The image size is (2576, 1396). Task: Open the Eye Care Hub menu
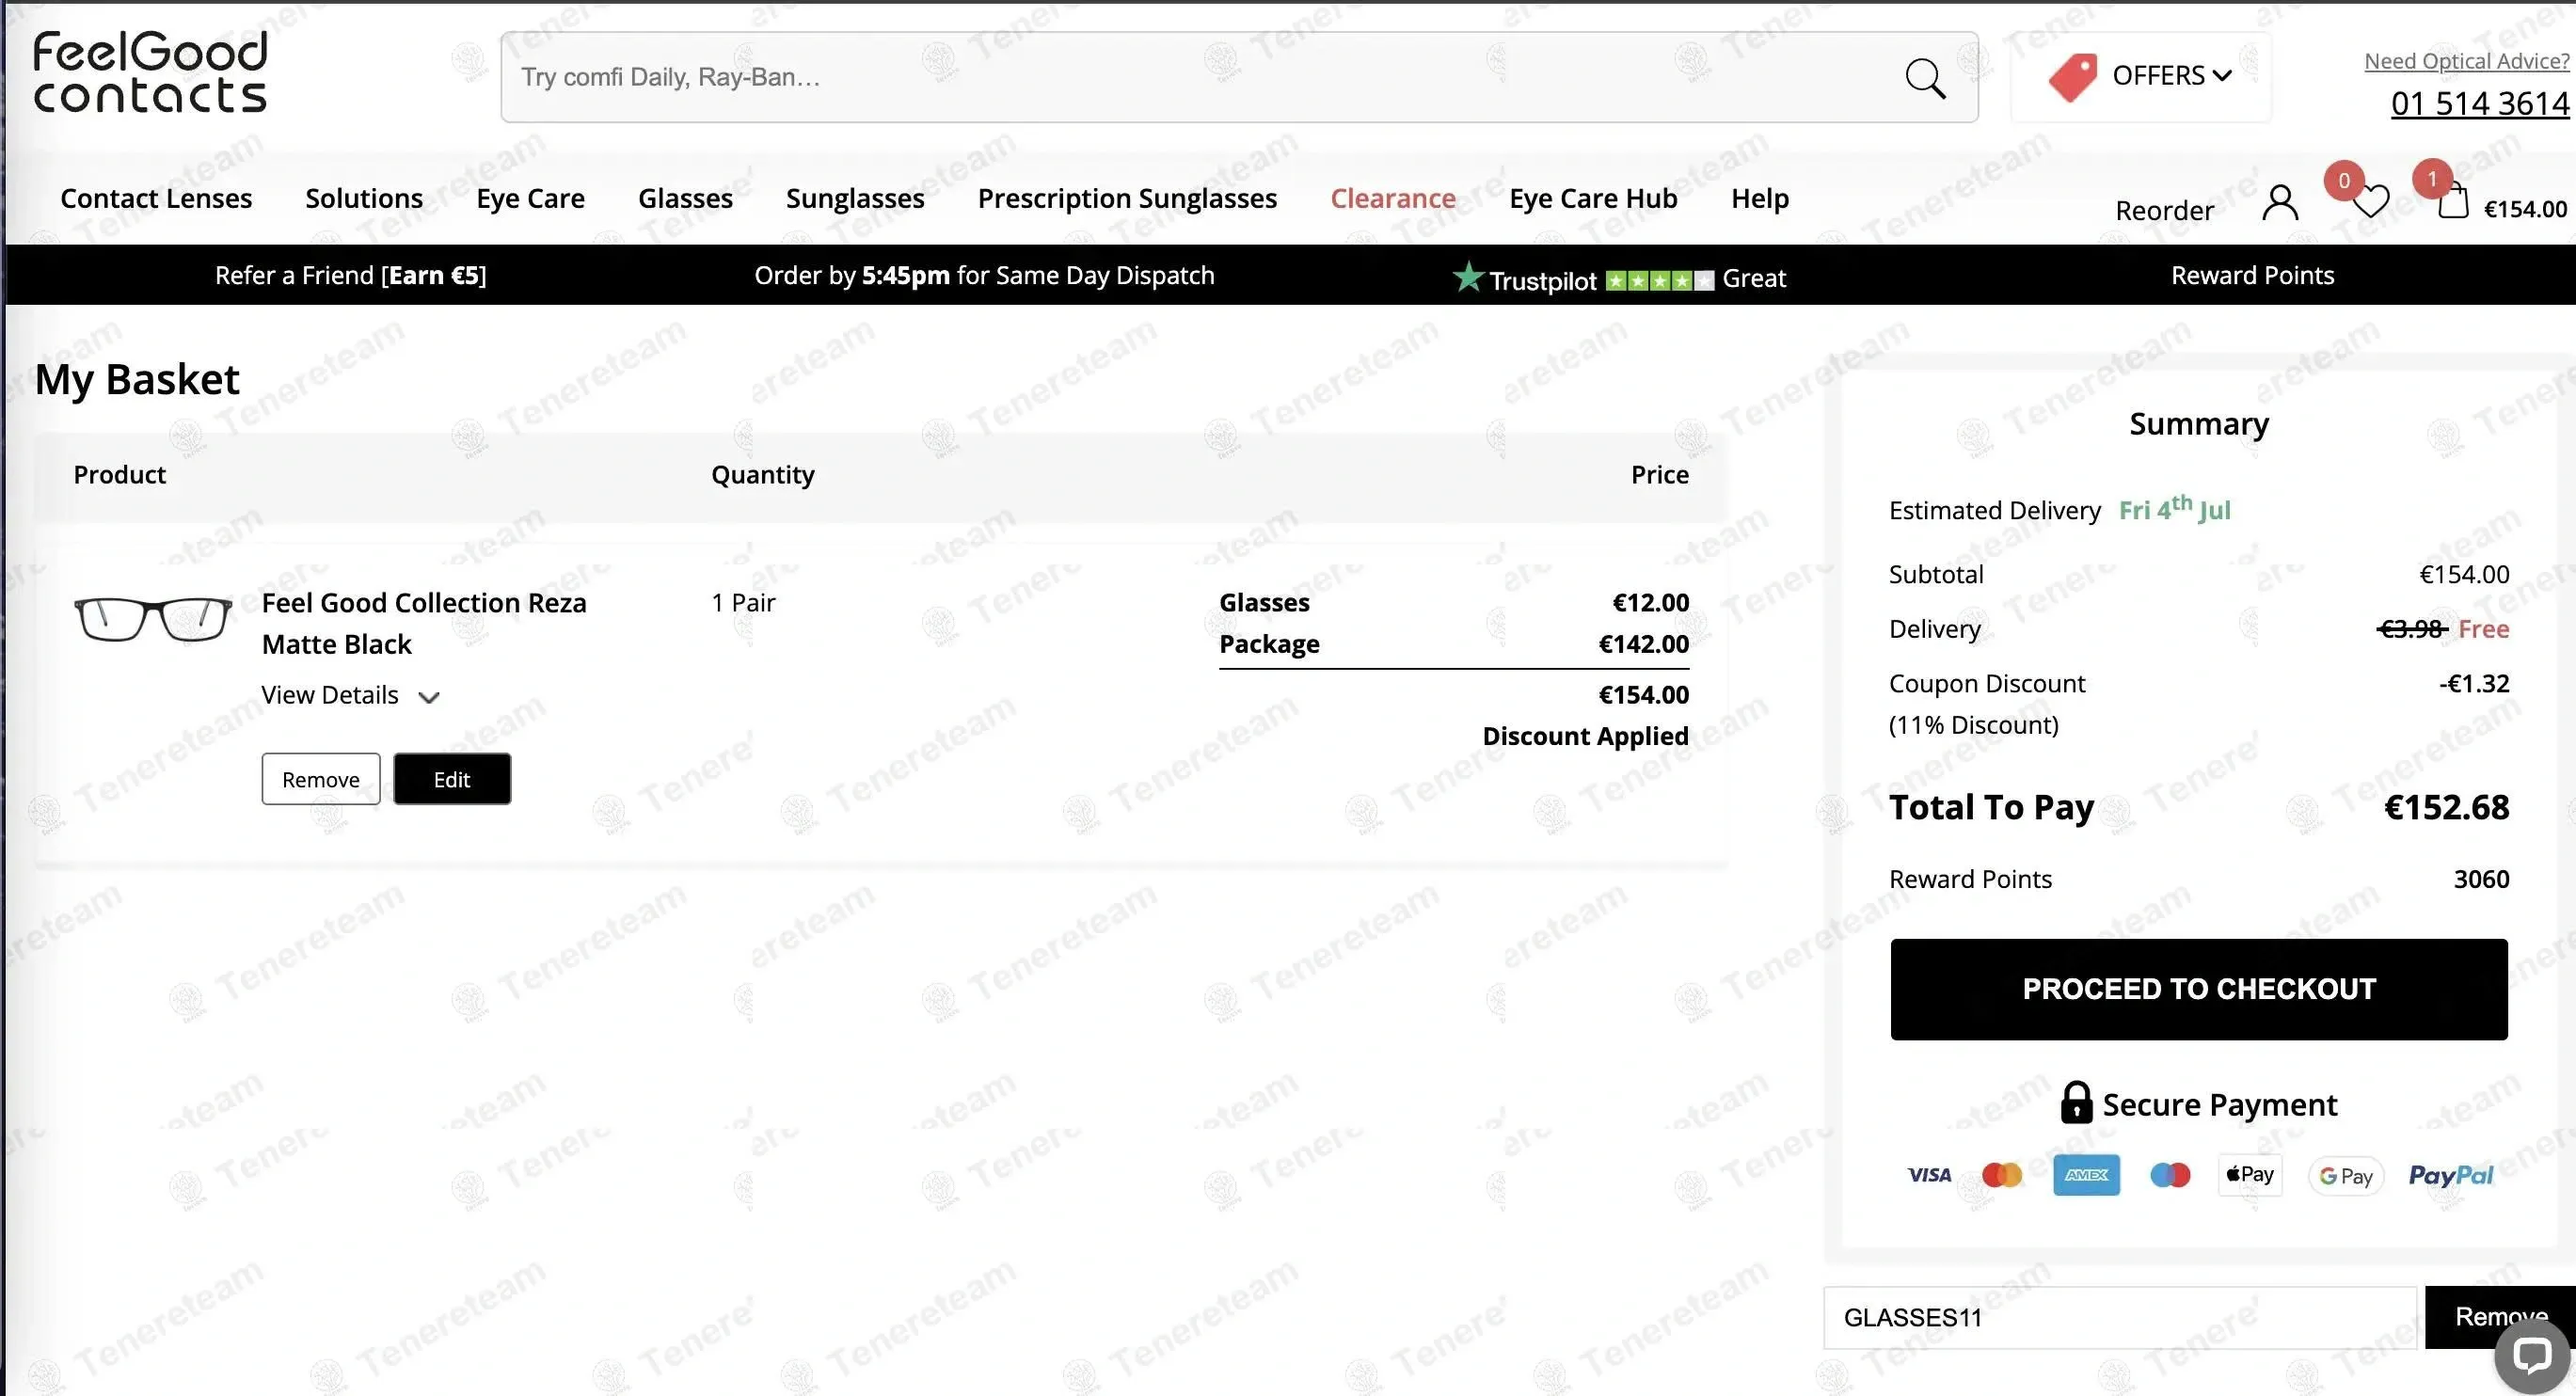pyautogui.click(x=1593, y=198)
